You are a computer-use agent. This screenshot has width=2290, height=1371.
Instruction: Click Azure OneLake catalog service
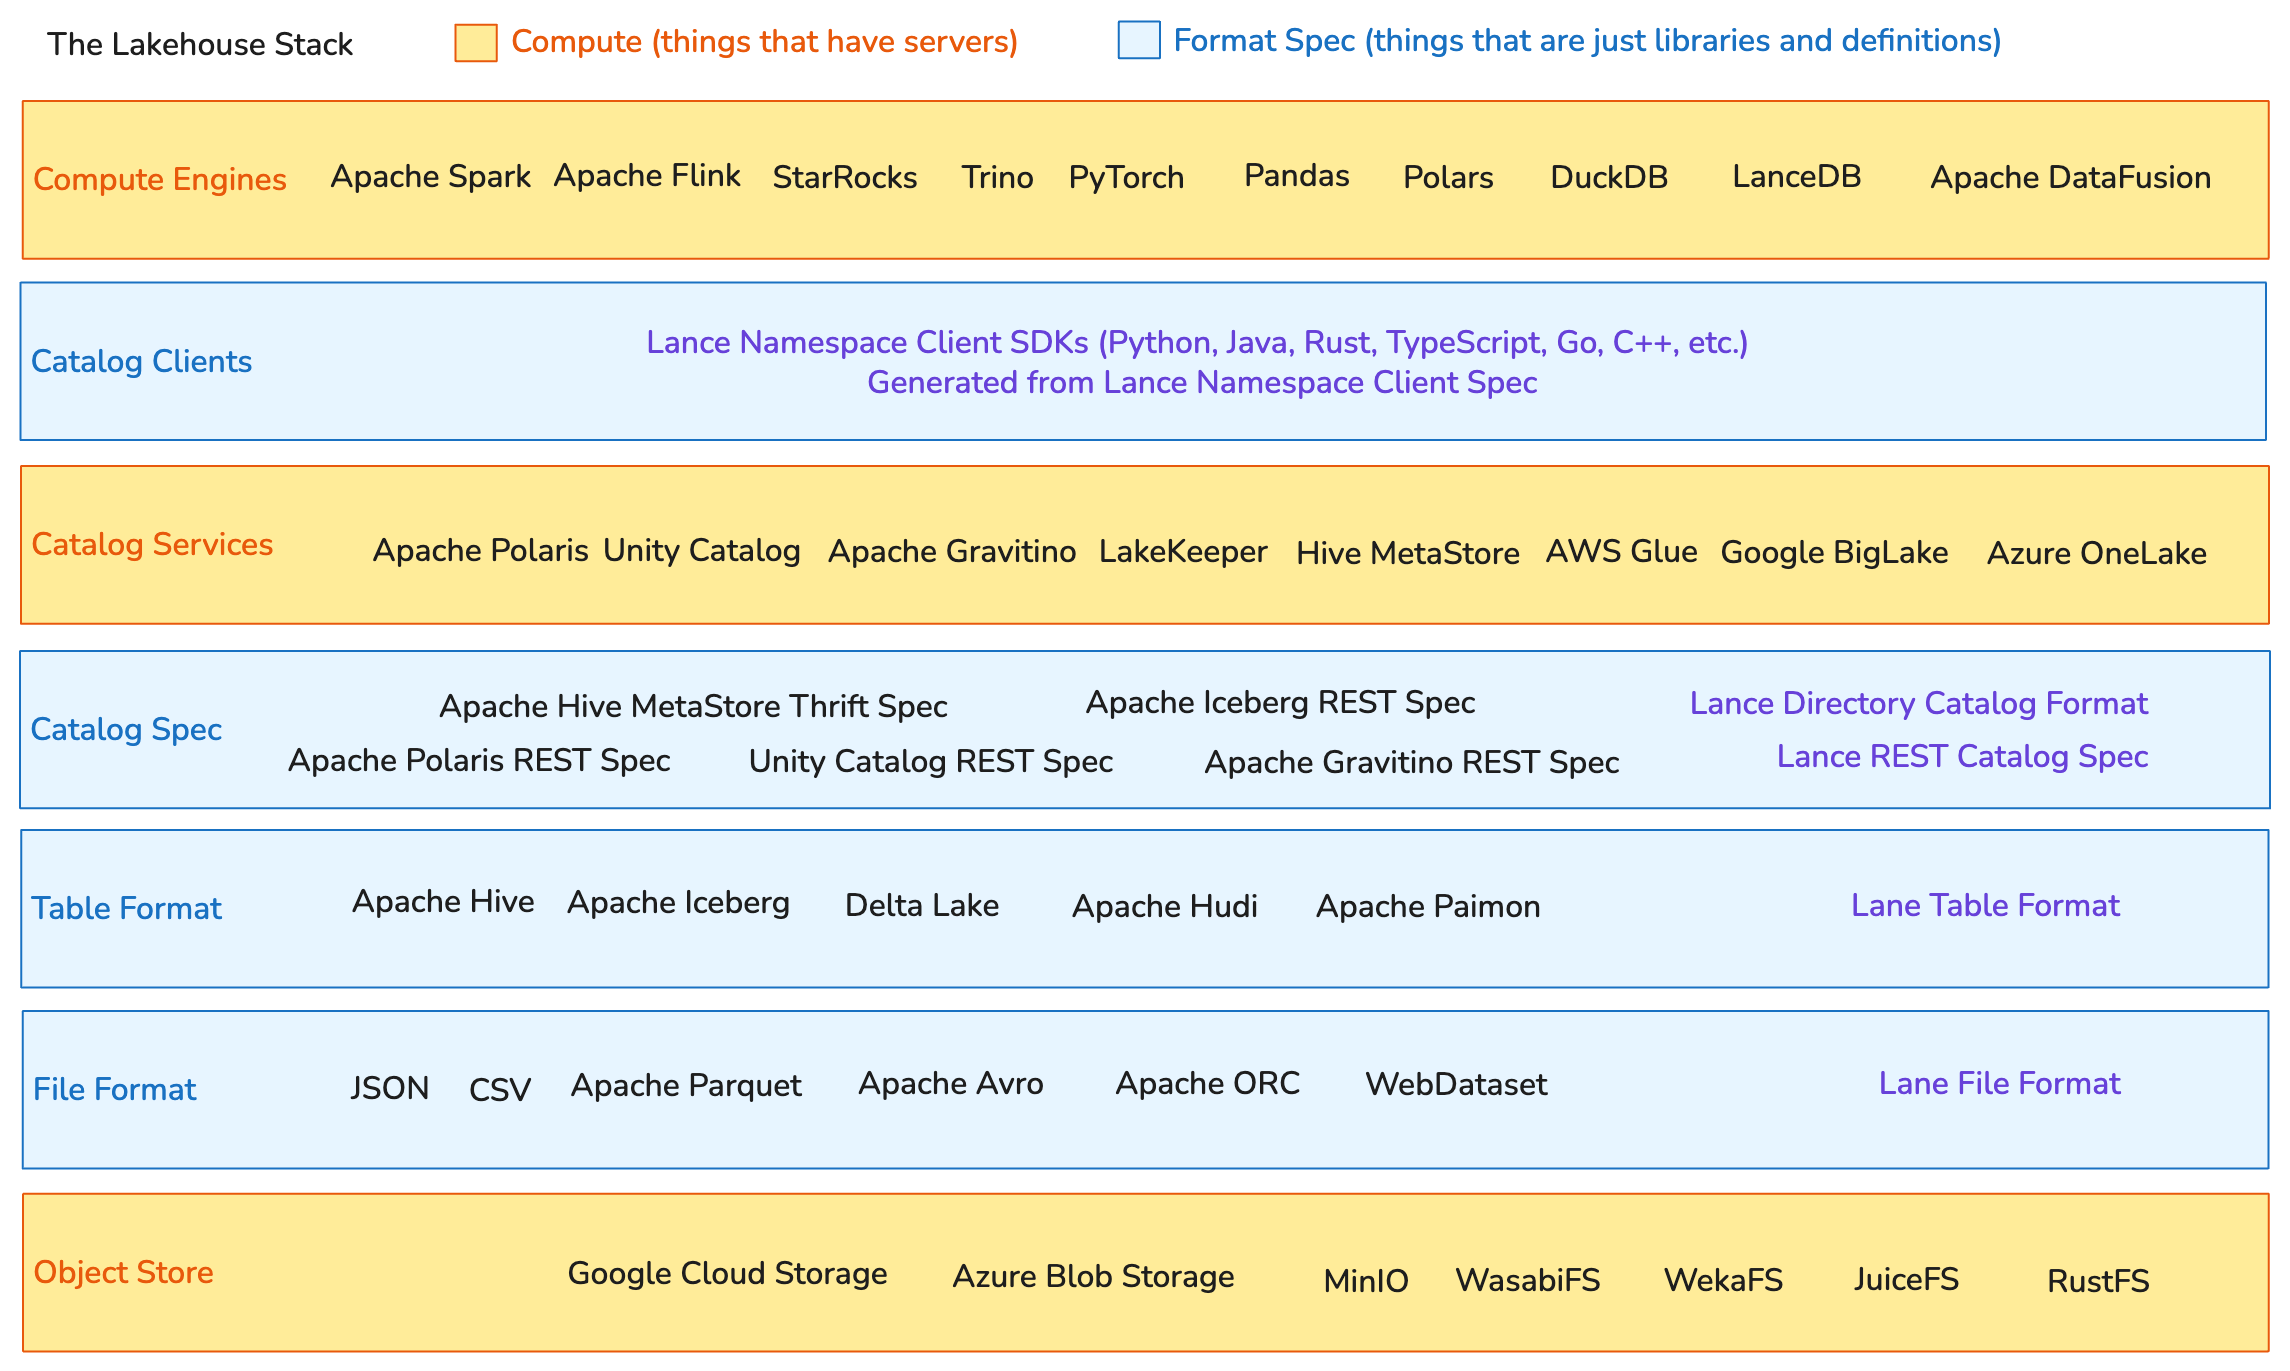(x=2096, y=553)
